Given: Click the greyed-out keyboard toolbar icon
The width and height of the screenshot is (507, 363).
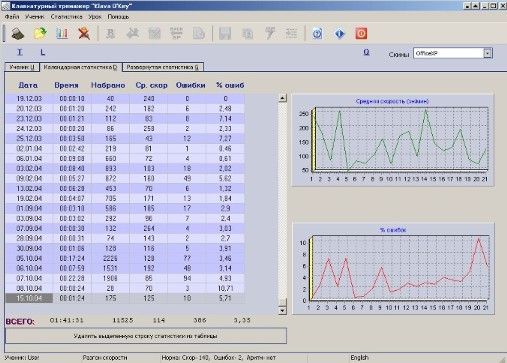Looking at the screenshot, I should click(176, 33).
